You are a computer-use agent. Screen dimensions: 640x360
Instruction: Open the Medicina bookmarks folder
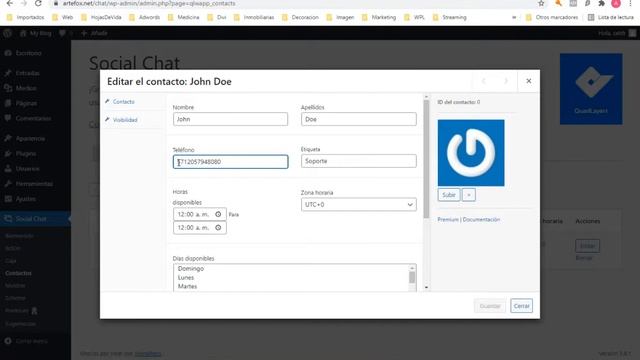click(184, 18)
